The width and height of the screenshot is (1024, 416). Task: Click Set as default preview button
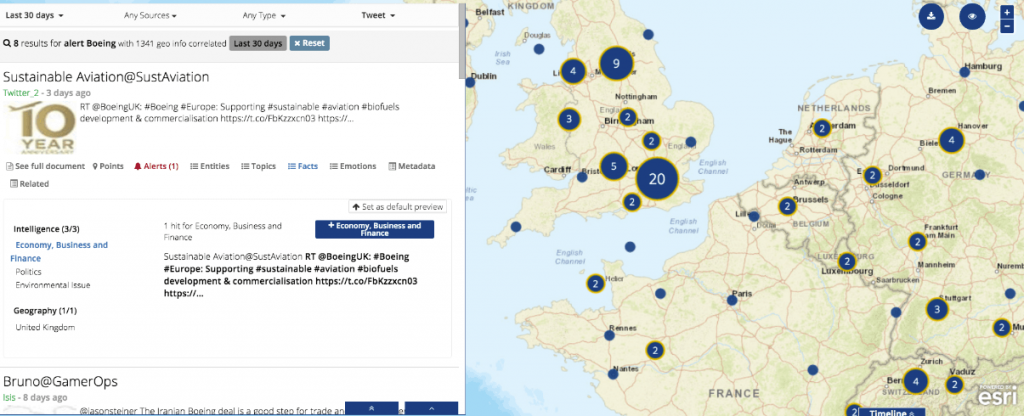(398, 207)
